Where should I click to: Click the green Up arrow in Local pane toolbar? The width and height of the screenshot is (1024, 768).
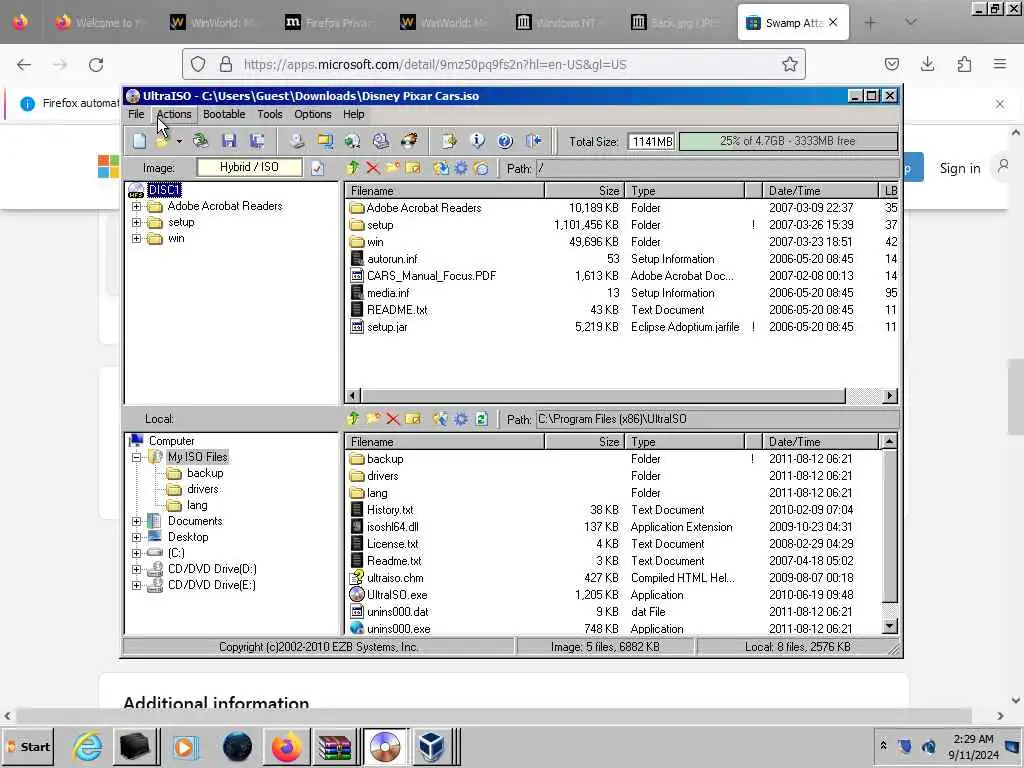point(353,419)
